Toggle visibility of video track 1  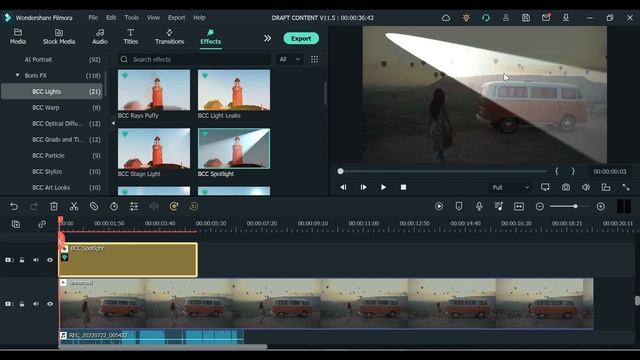click(x=50, y=304)
